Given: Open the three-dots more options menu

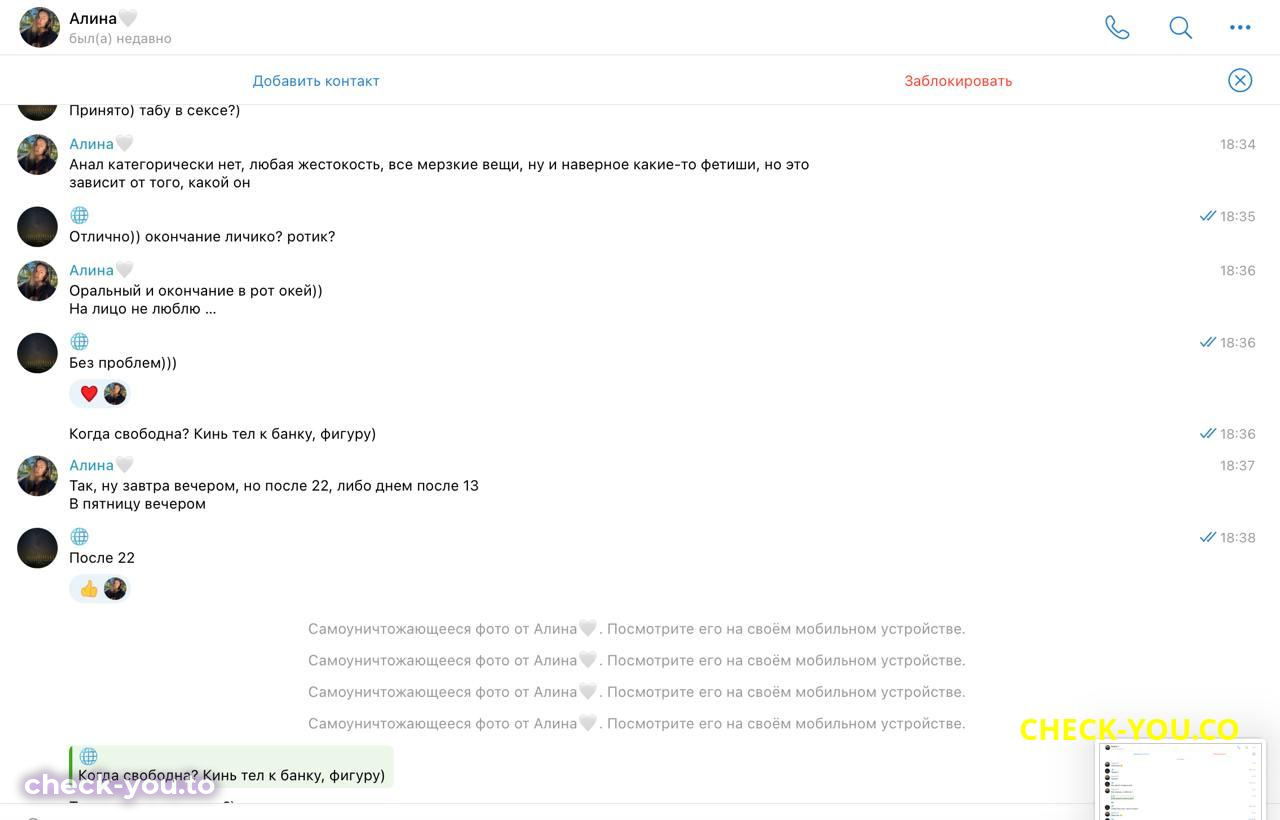Looking at the screenshot, I should tap(1240, 27).
